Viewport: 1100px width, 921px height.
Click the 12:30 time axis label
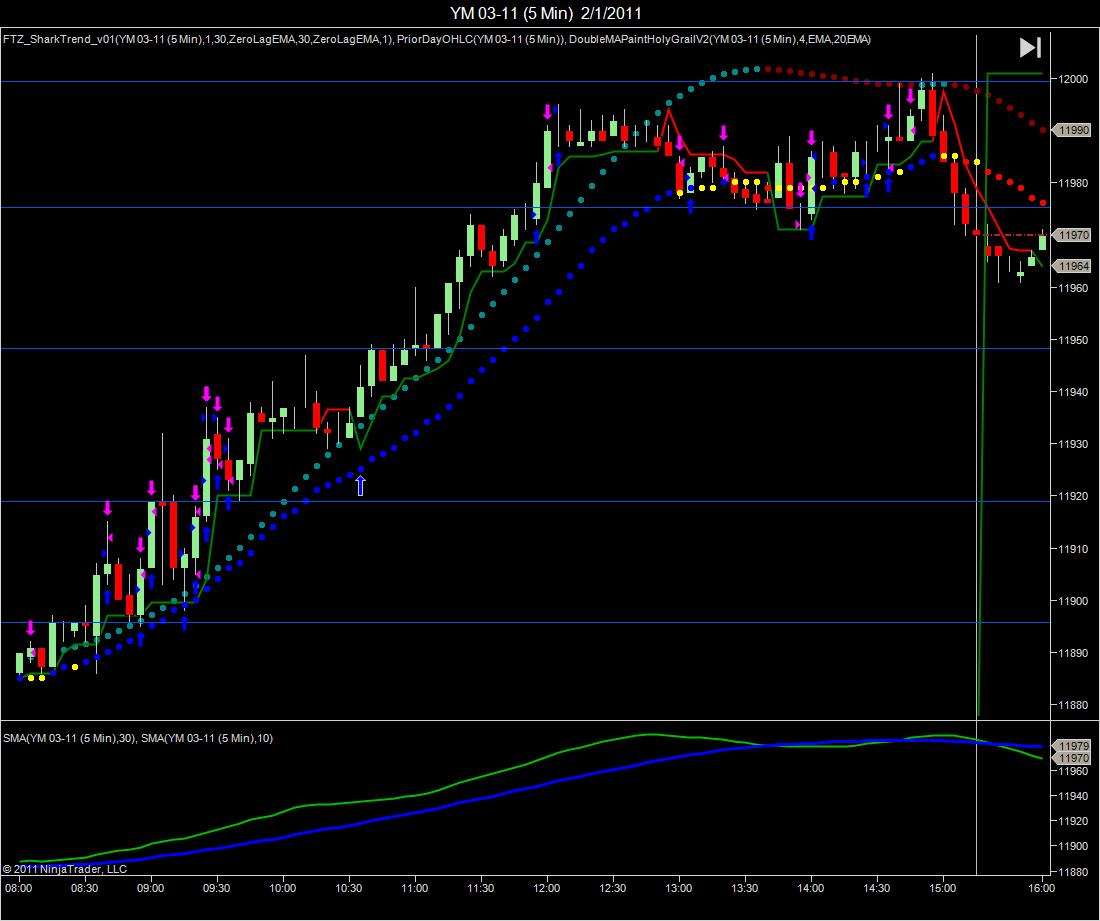tap(612, 888)
